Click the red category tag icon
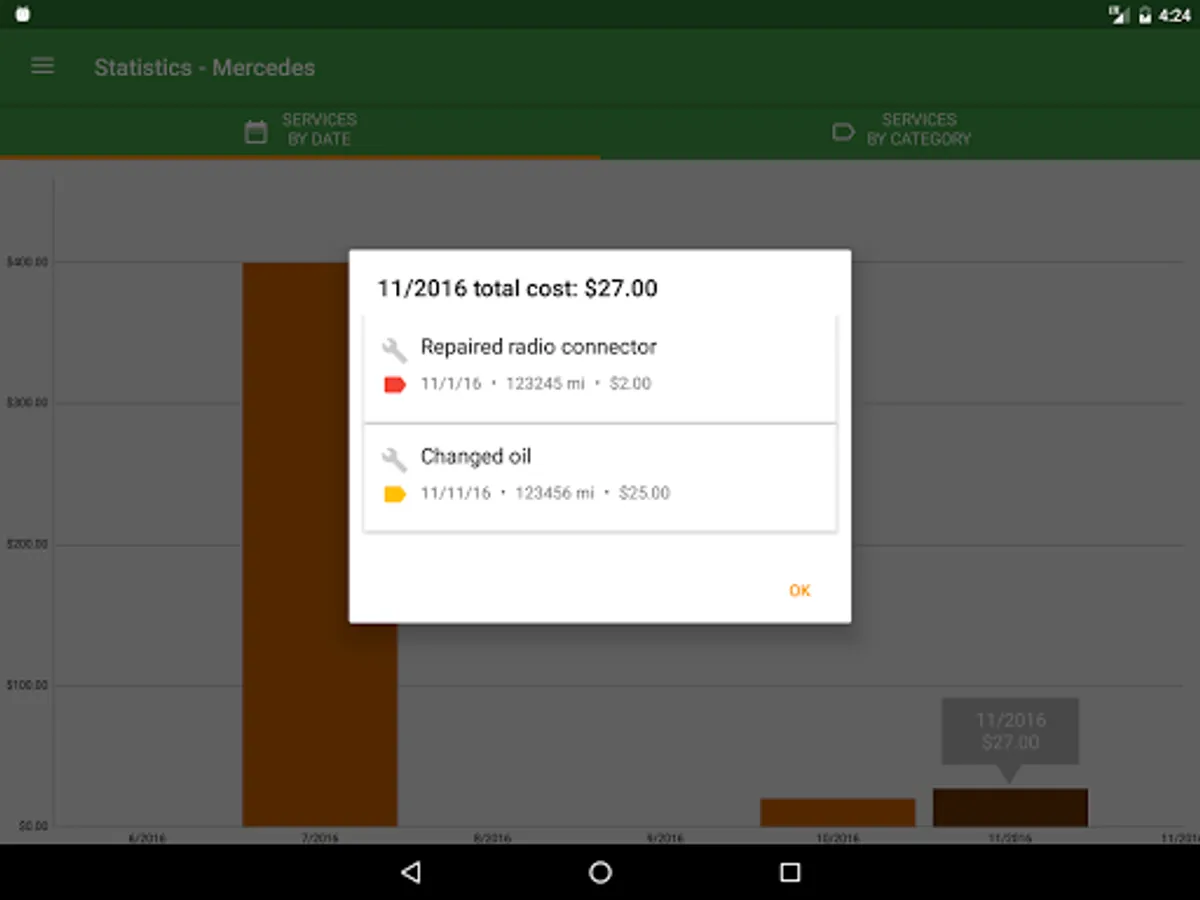 point(395,384)
